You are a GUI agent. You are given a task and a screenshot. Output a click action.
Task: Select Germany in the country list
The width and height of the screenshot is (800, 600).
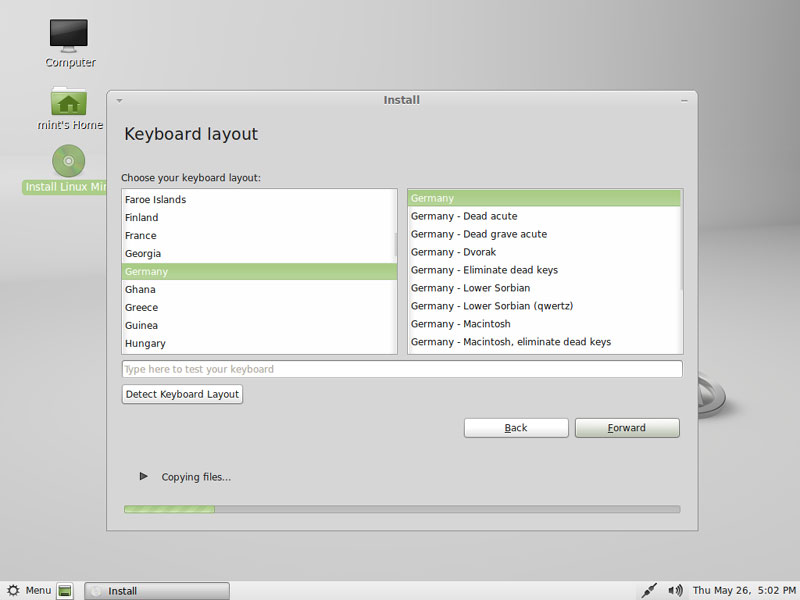point(259,271)
